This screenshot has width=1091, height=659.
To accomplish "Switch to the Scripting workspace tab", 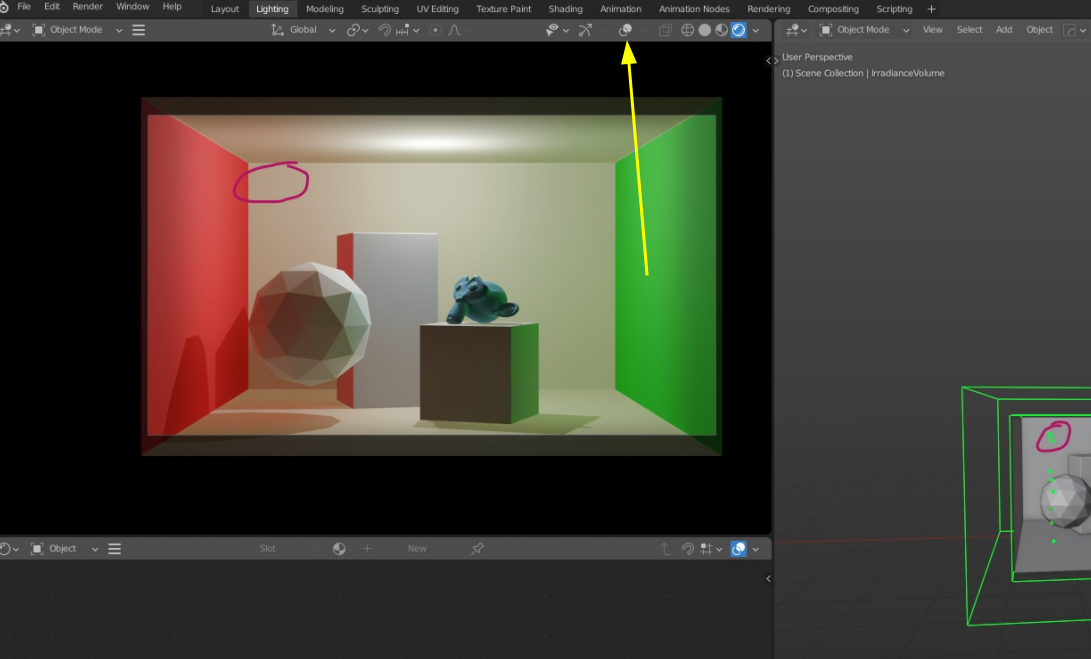I will pos(894,9).
